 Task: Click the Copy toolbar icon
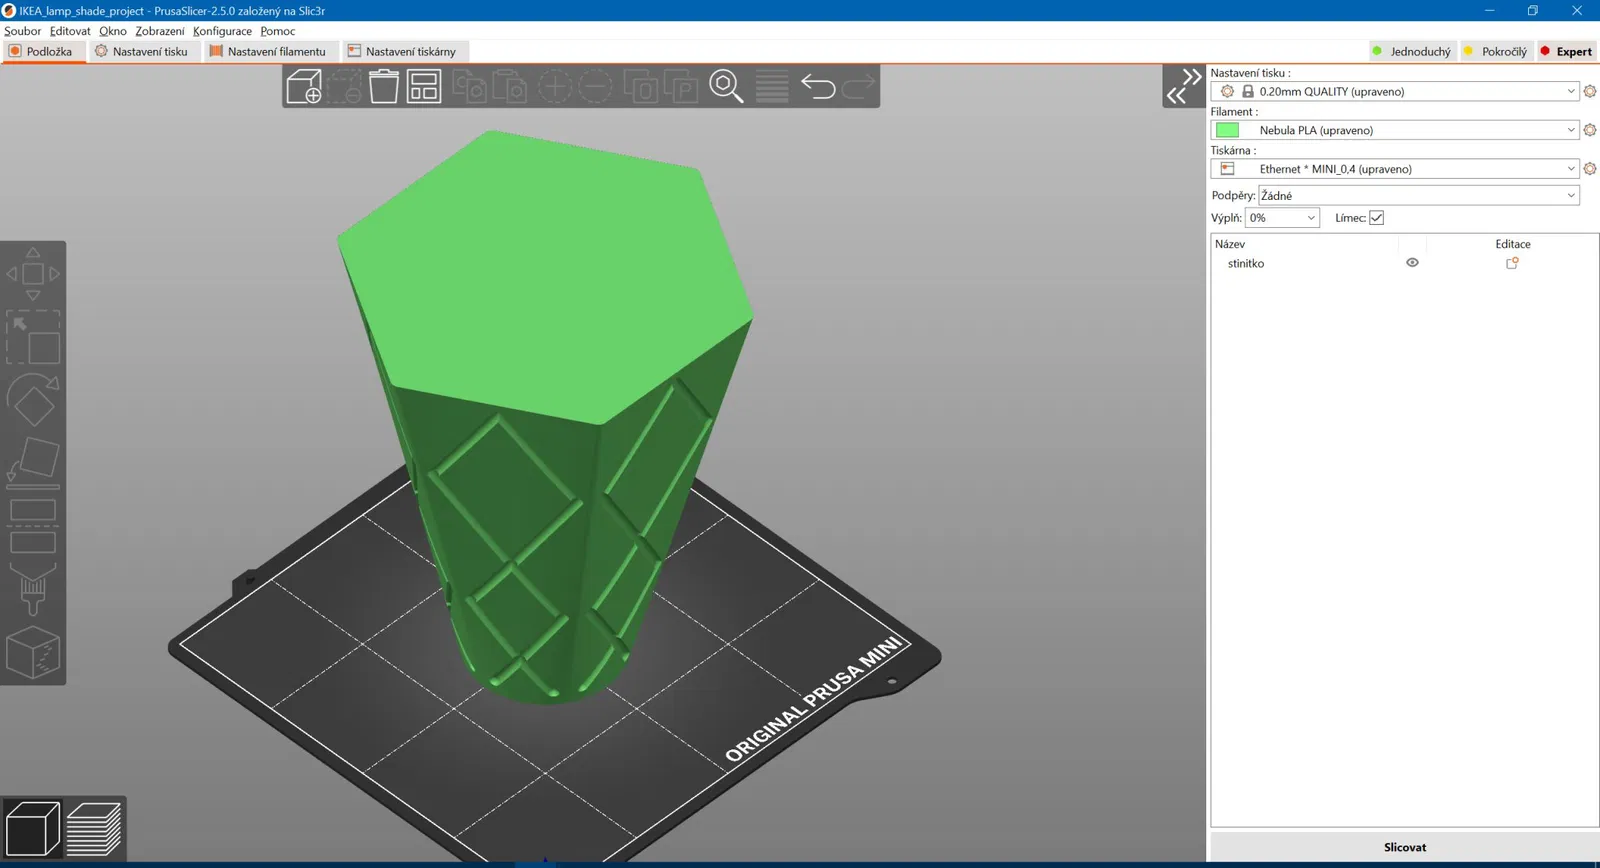tap(469, 87)
